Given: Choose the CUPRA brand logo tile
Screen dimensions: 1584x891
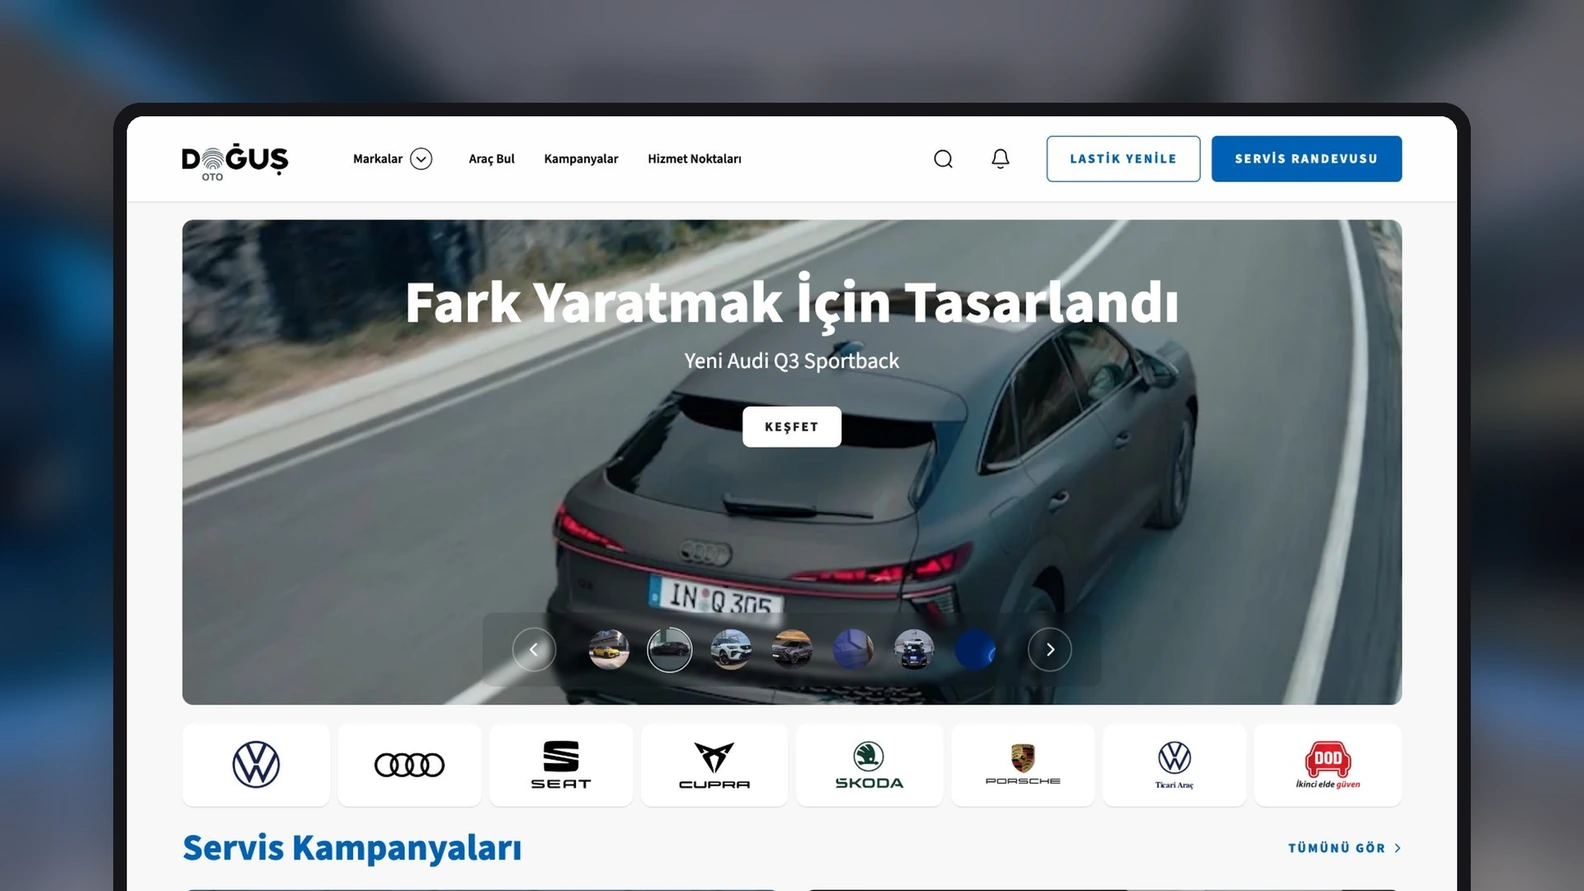Looking at the screenshot, I should [714, 765].
